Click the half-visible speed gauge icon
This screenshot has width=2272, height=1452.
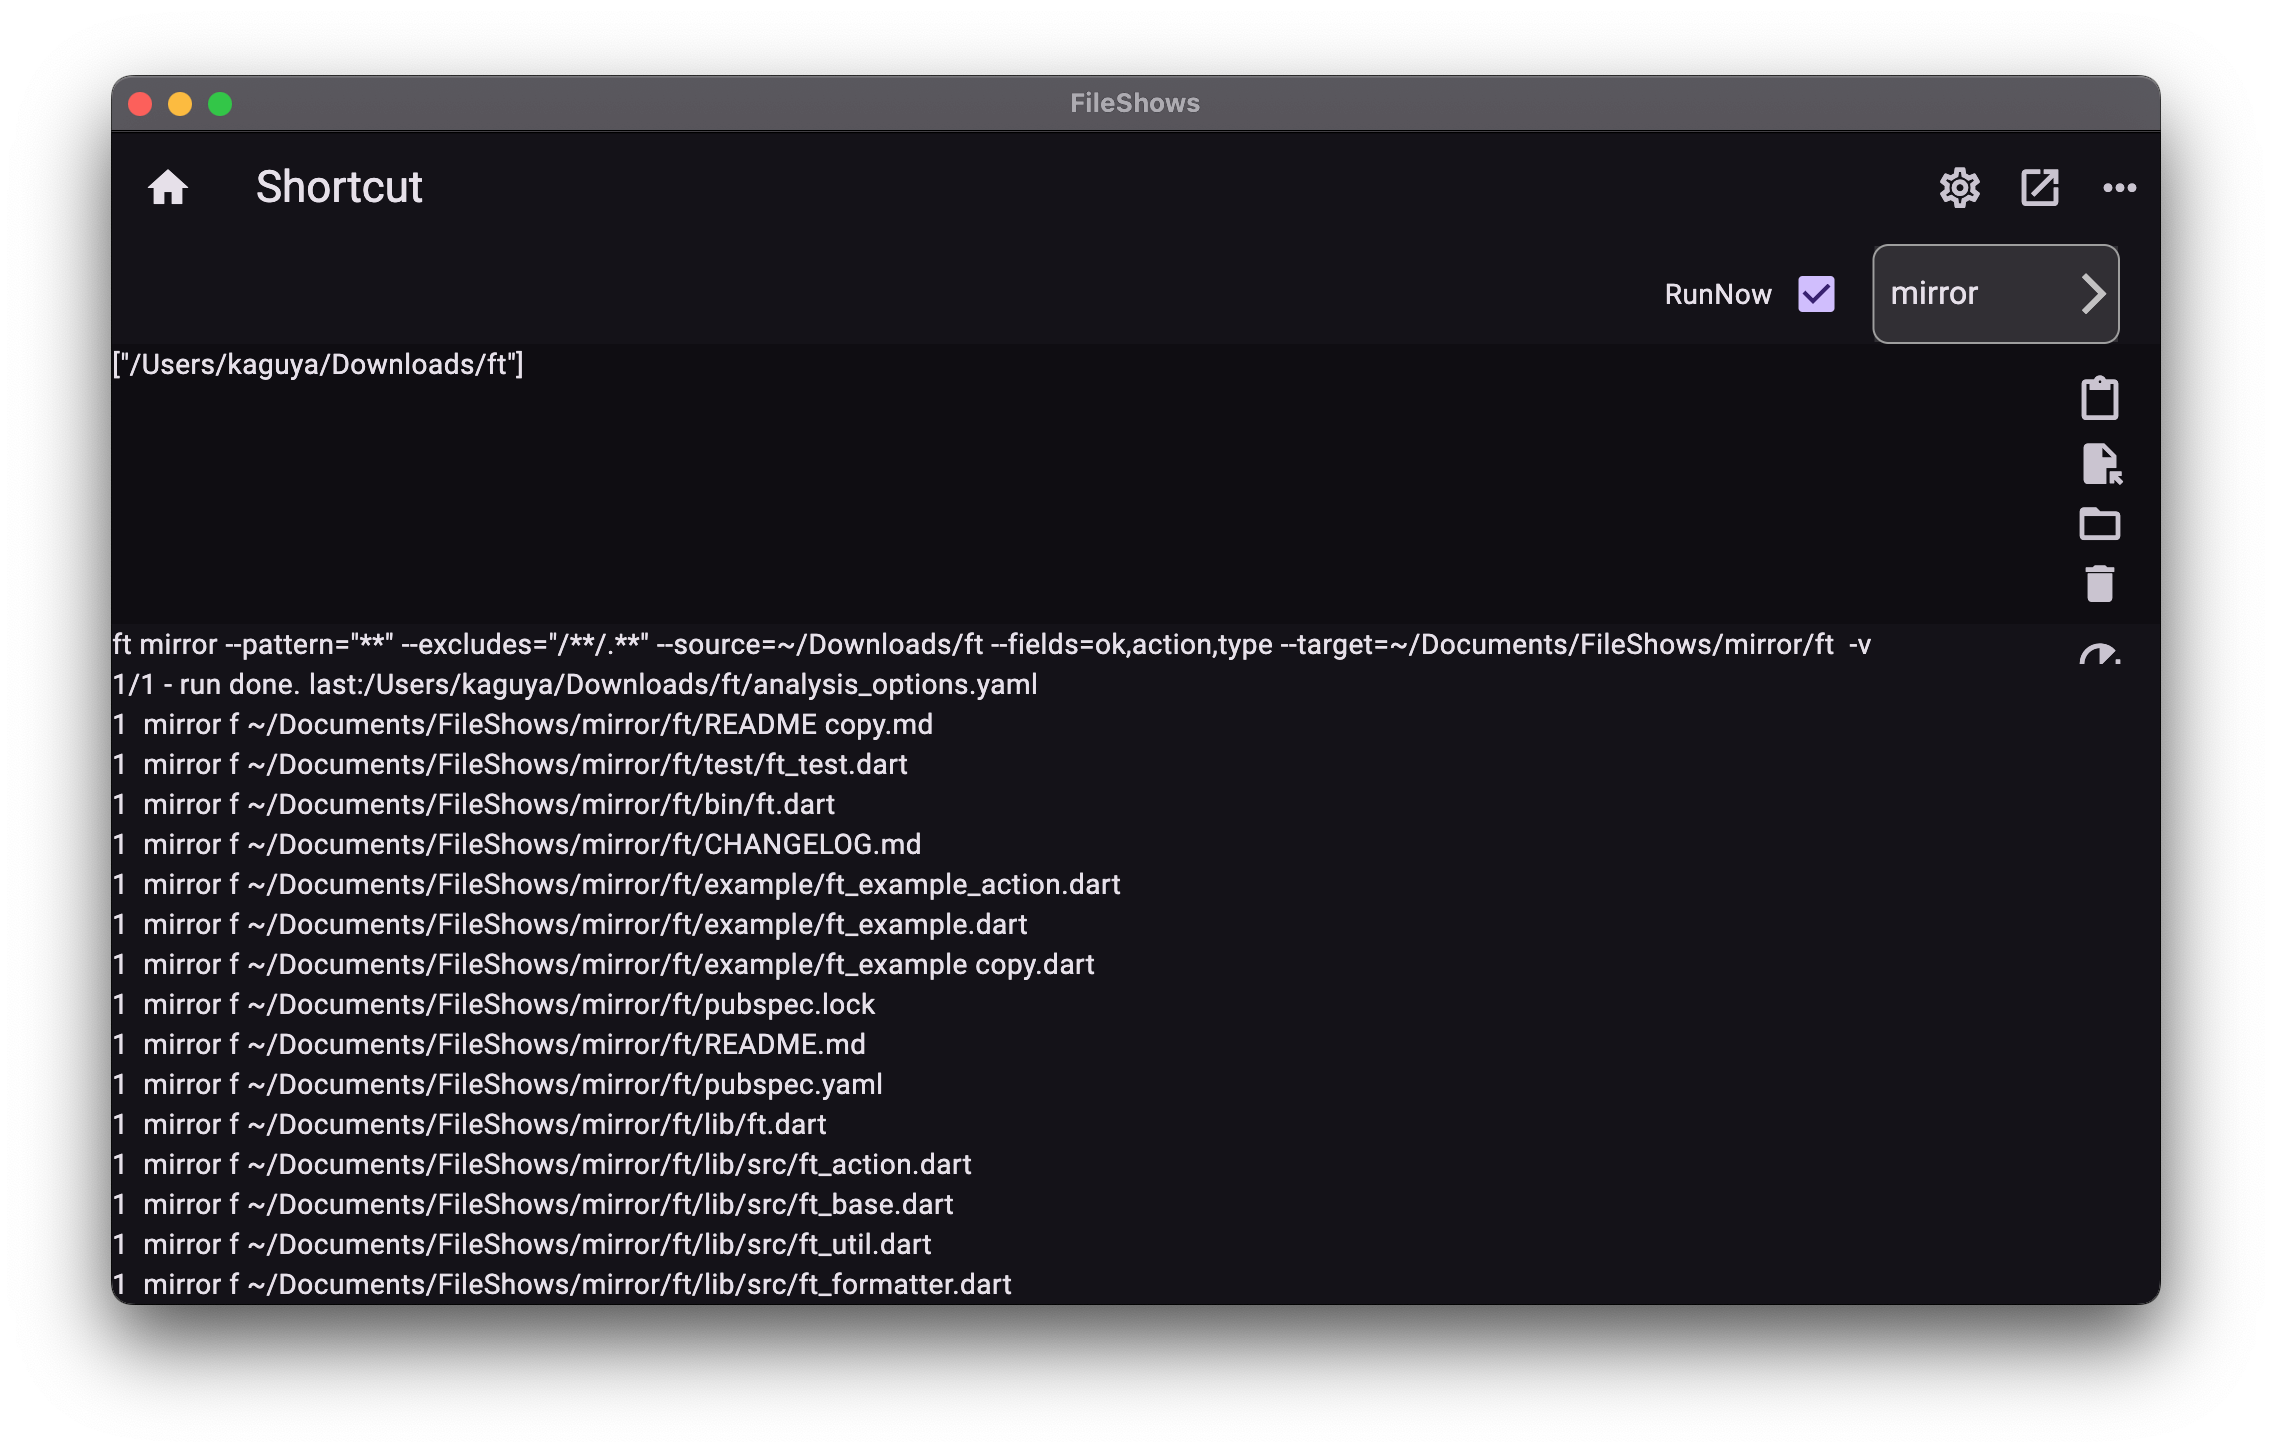[x=2099, y=655]
